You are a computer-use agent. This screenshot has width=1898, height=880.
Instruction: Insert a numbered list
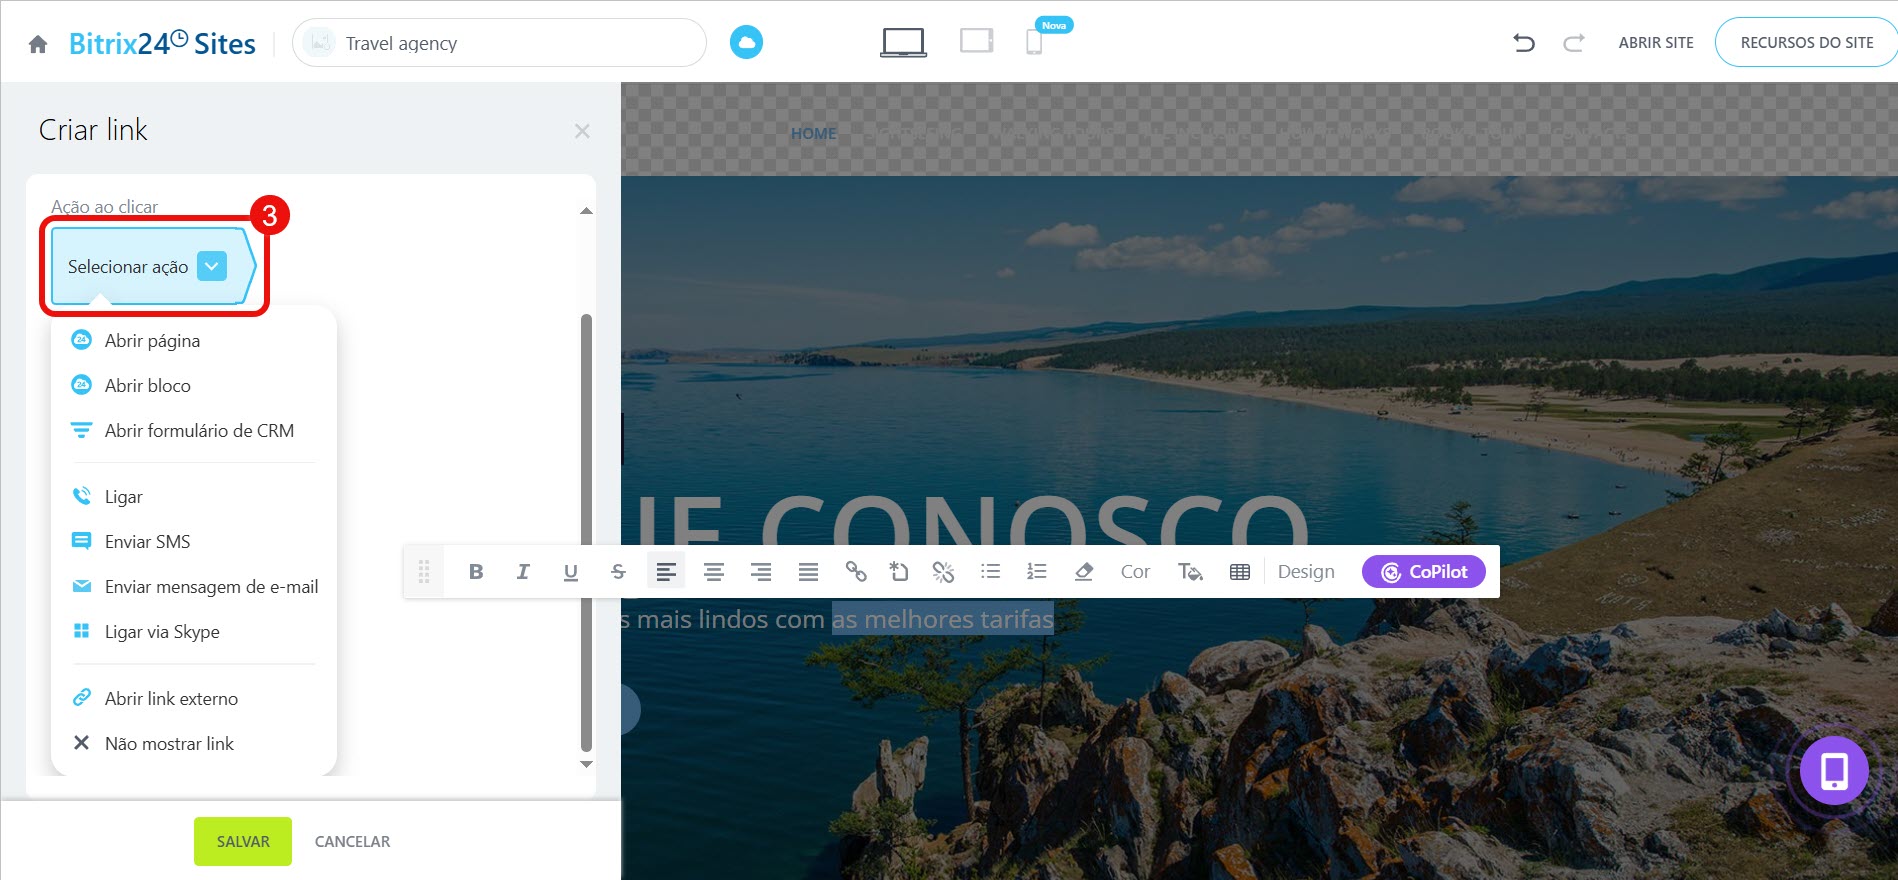point(1037,572)
